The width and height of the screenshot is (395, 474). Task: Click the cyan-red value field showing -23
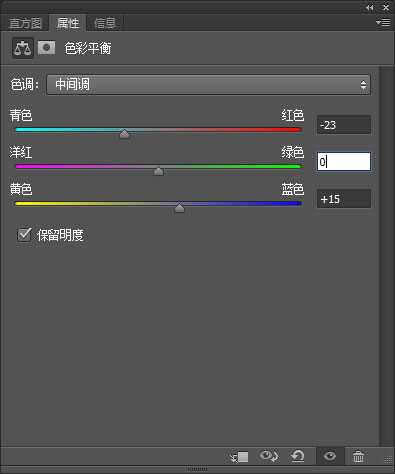[x=344, y=125]
